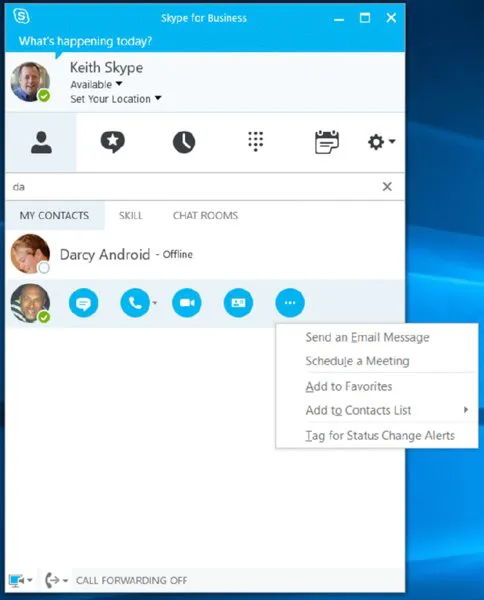This screenshot has height=600, width=484.
Task: Minimize the Skype for Business window
Action: (339, 19)
